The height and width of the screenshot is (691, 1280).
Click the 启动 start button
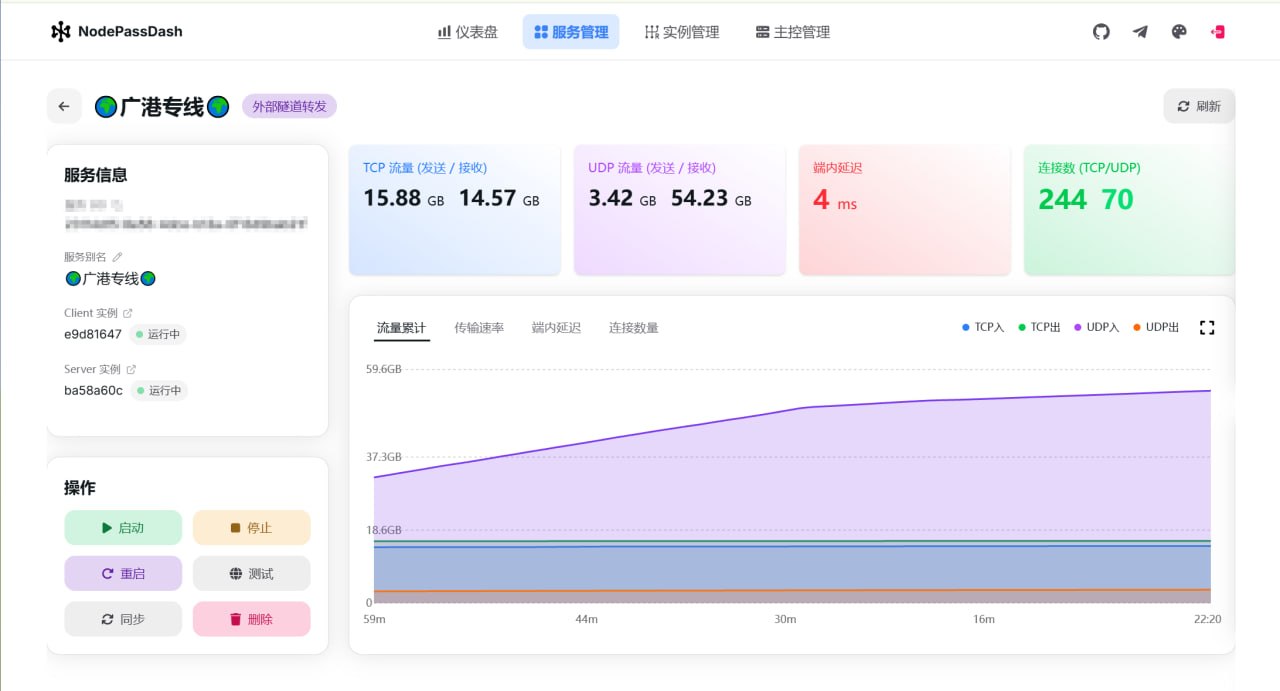(123, 528)
